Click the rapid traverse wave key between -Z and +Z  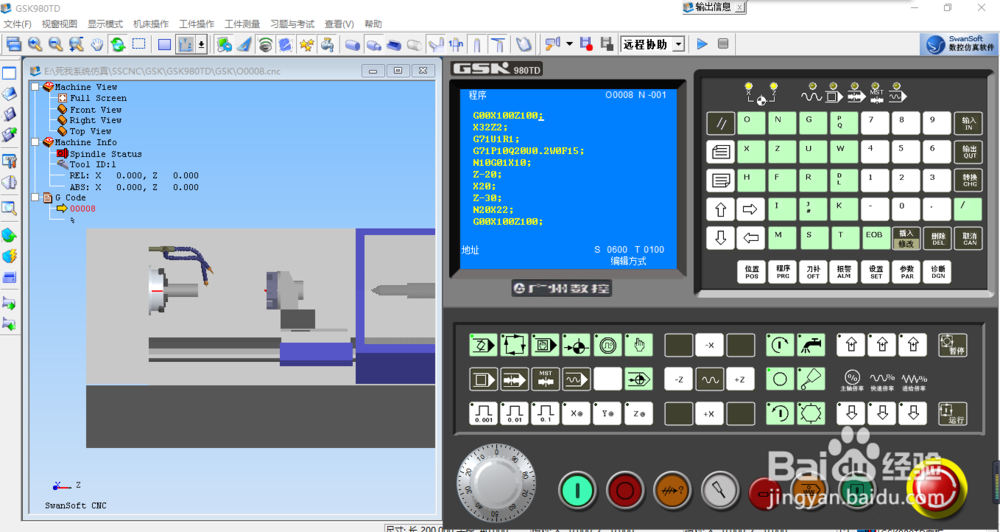click(709, 379)
